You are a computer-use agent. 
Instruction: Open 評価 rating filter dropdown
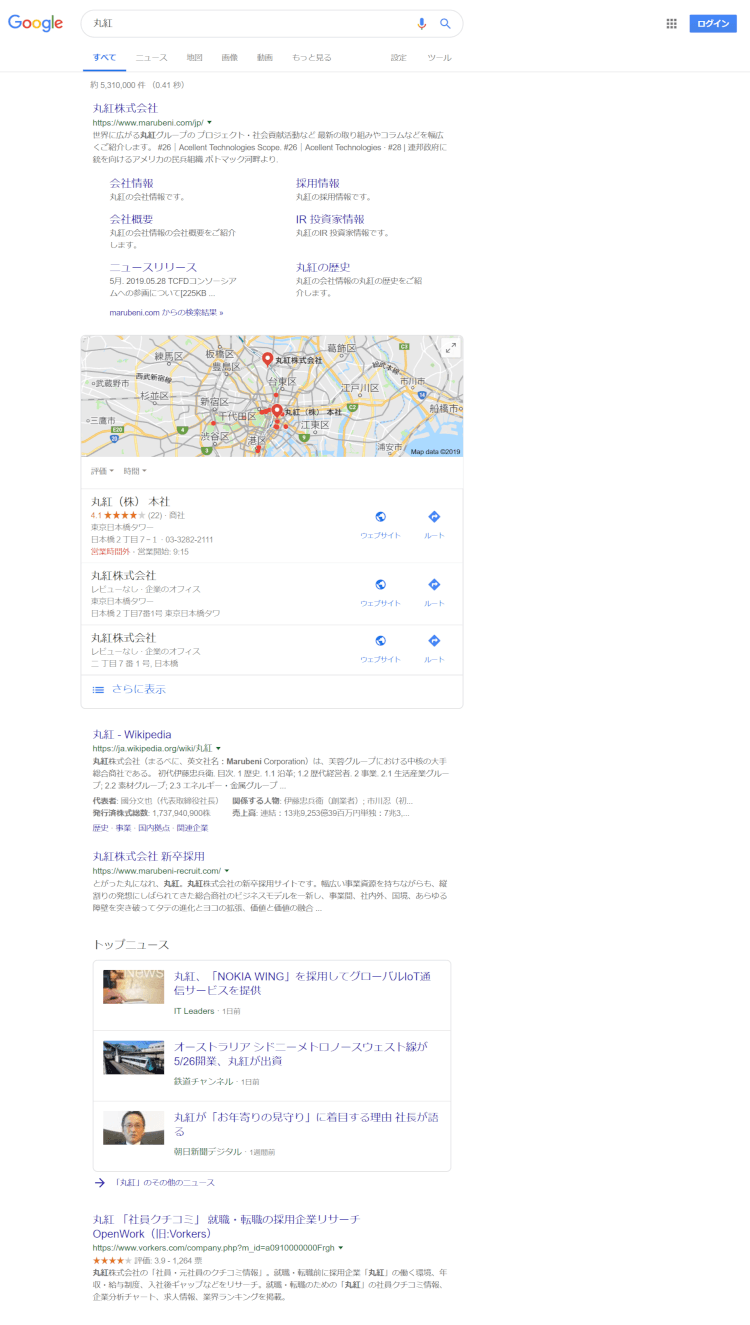(102, 471)
